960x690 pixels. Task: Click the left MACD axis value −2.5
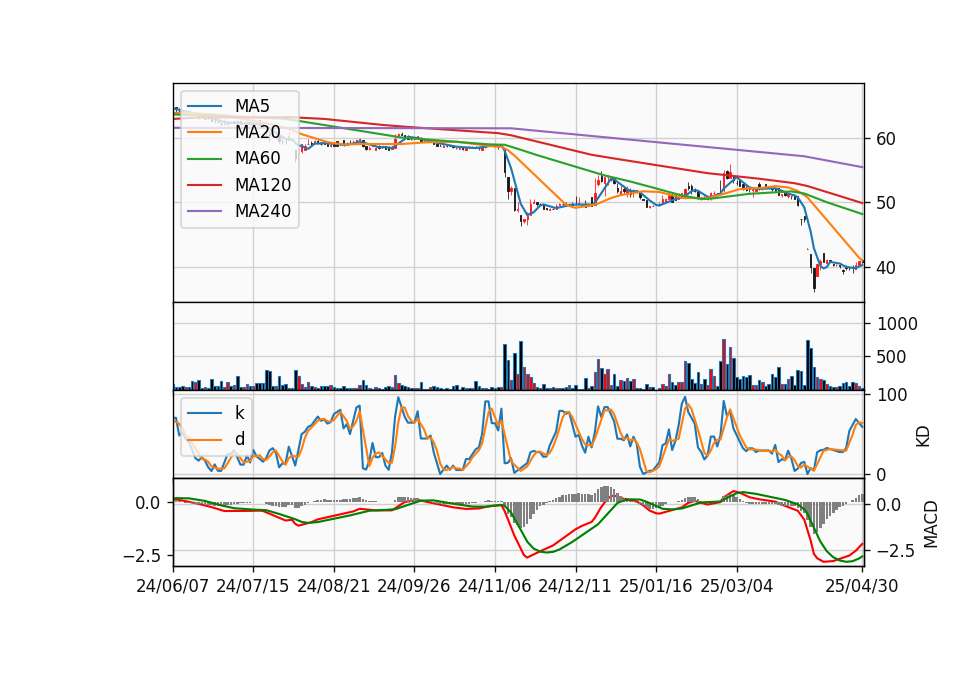pyautogui.click(x=142, y=556)
